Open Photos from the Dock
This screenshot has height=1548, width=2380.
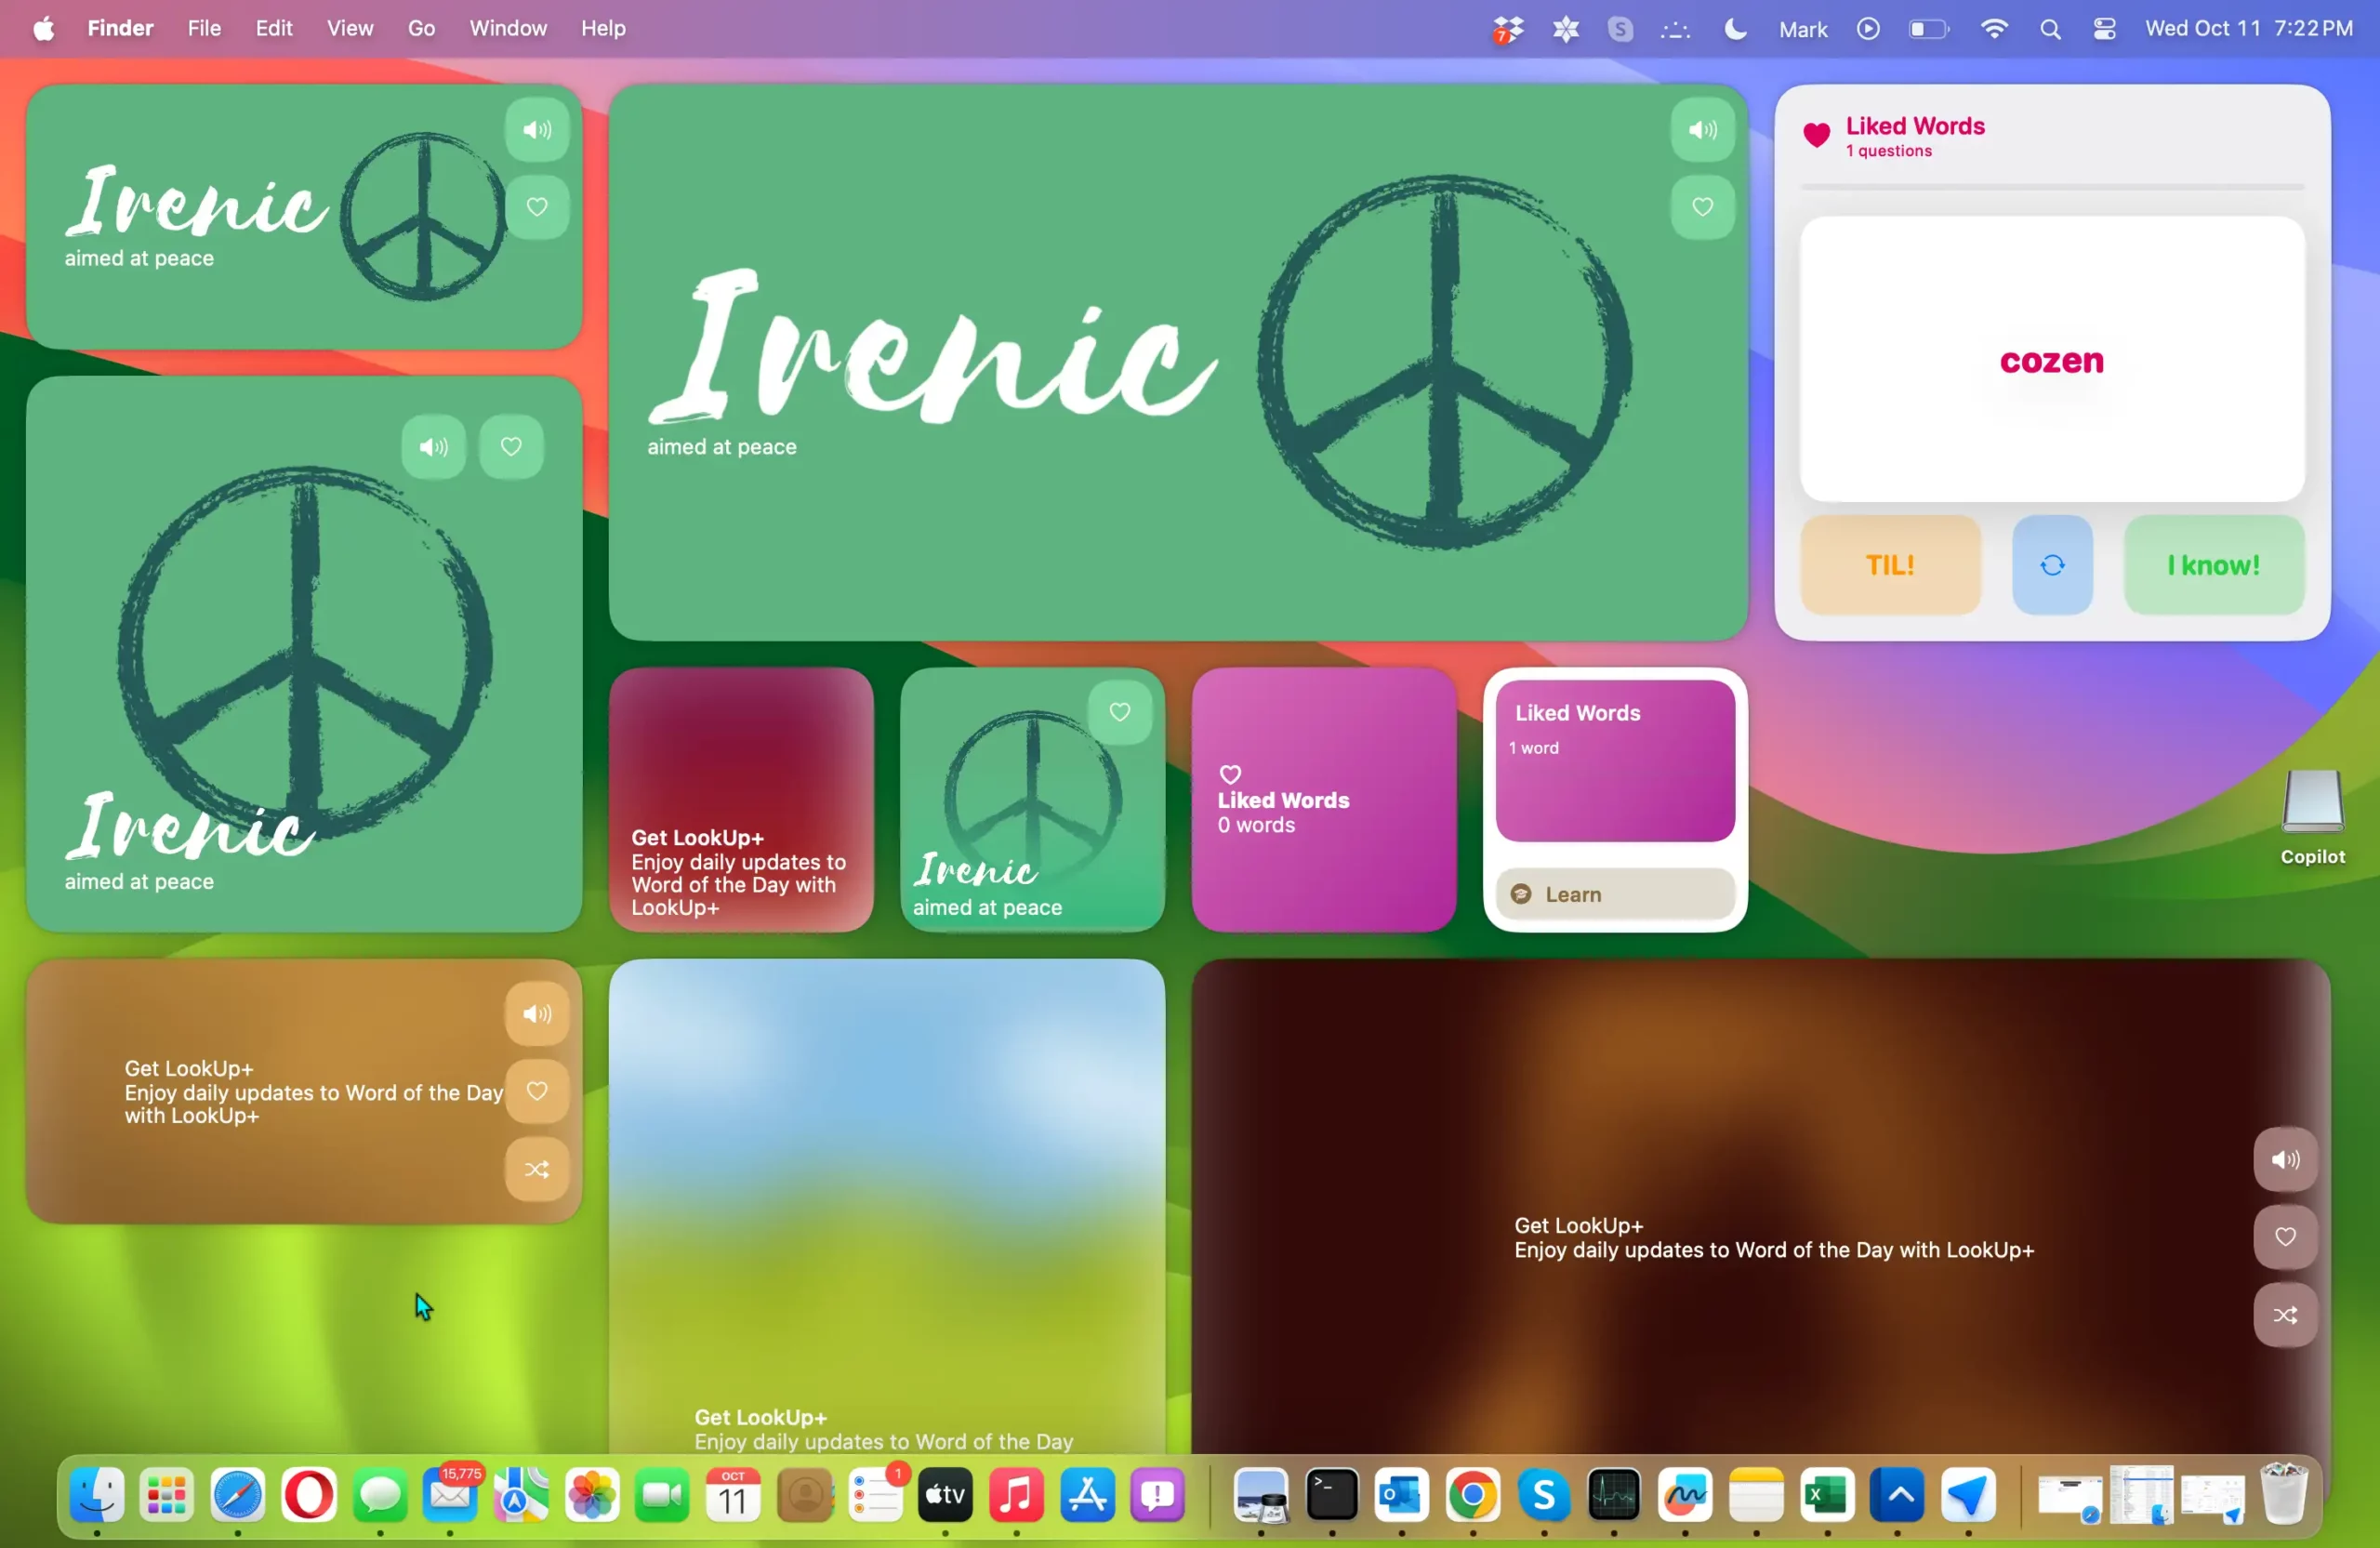[592, 1496]
